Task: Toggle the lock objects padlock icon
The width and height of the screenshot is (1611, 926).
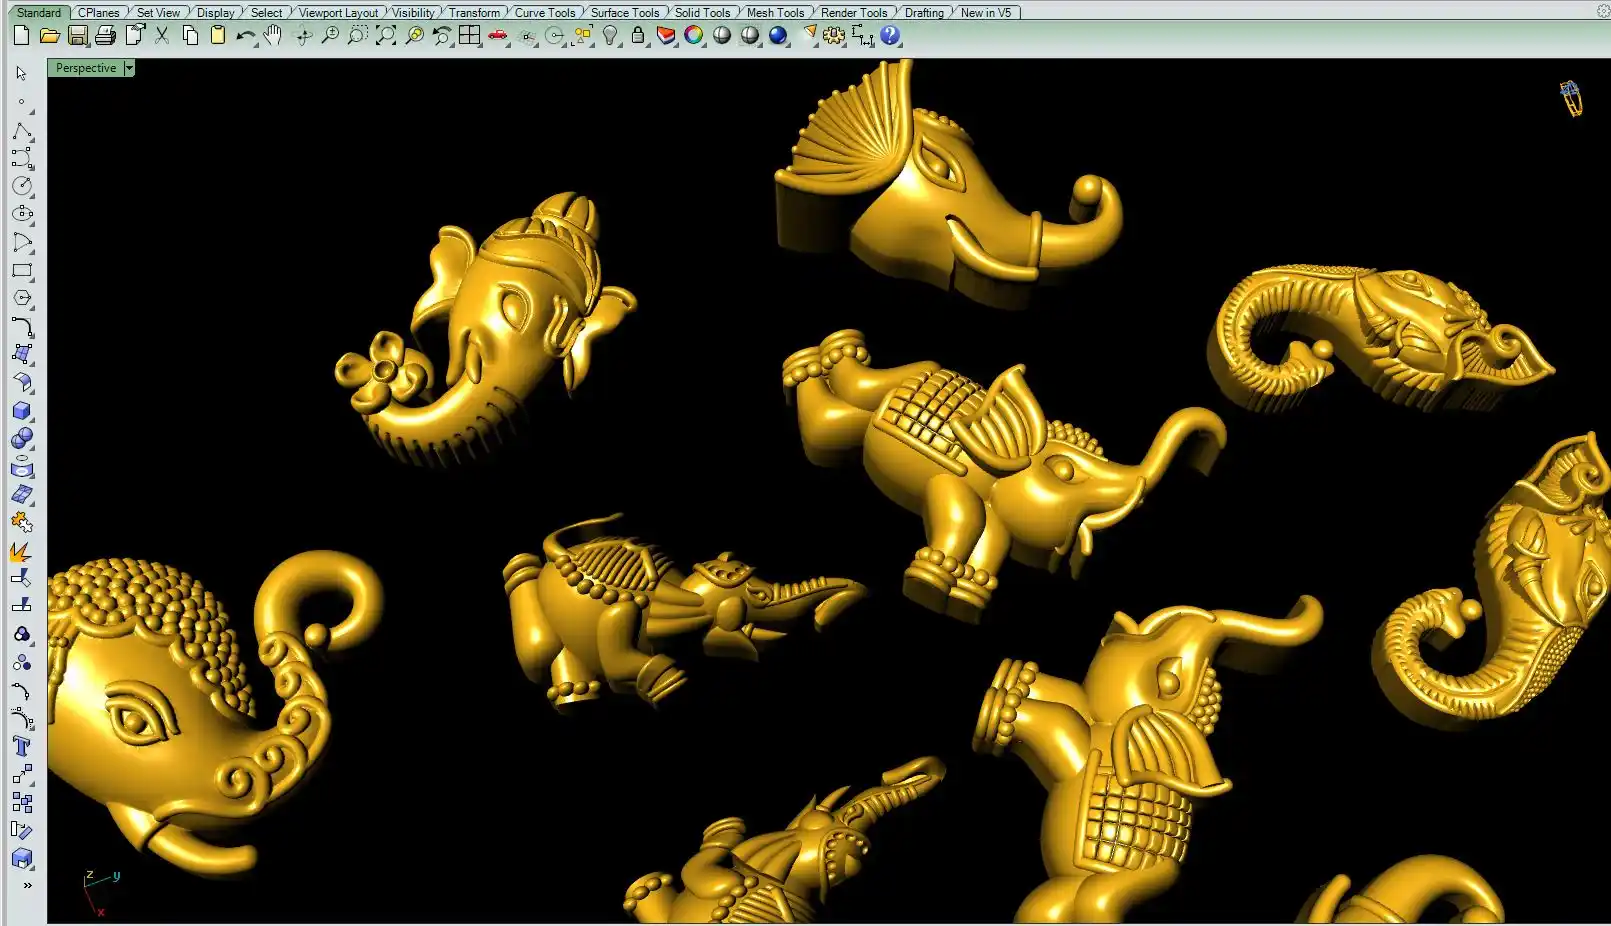Action: pyautogui.click(x=638, y=36)
